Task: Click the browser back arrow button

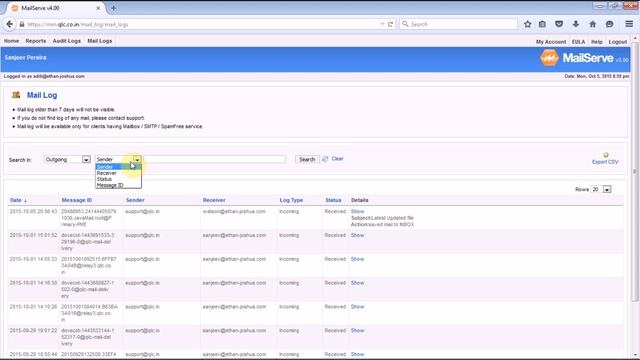Action: 9,24
